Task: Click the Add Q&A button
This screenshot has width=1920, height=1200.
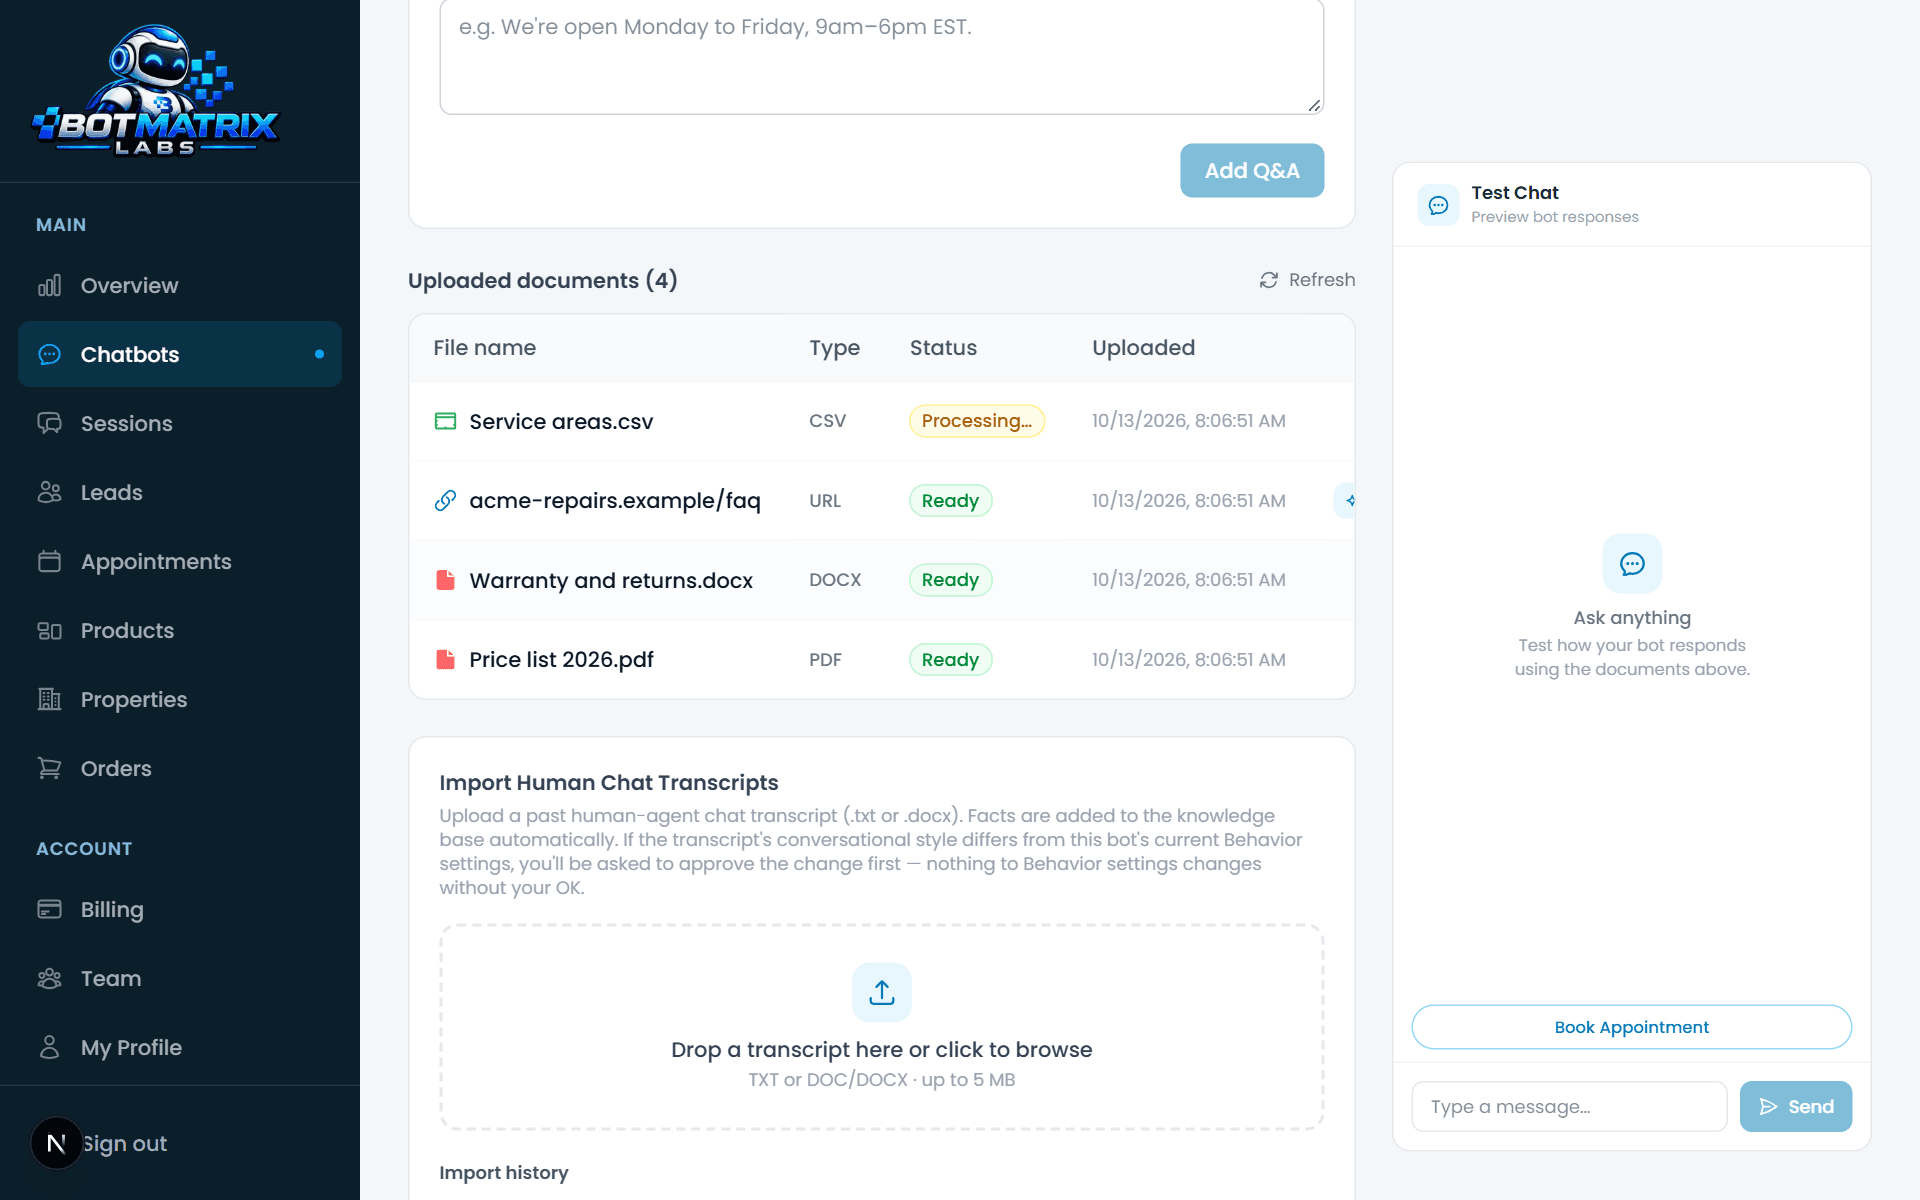Action: coord(1252,170)
